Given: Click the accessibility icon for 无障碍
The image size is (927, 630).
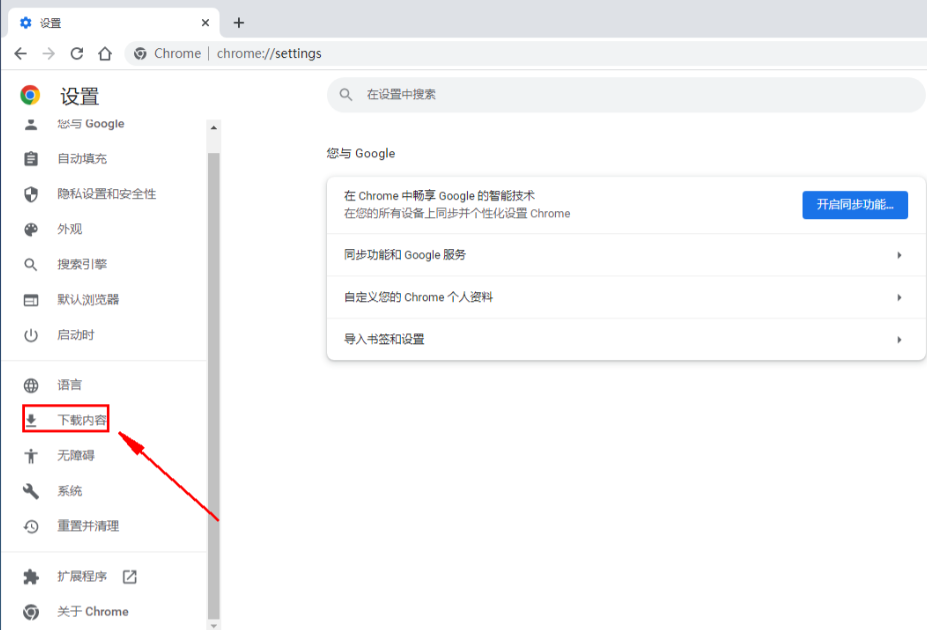Looking at the screenshot, I should [x=31, y=456].
